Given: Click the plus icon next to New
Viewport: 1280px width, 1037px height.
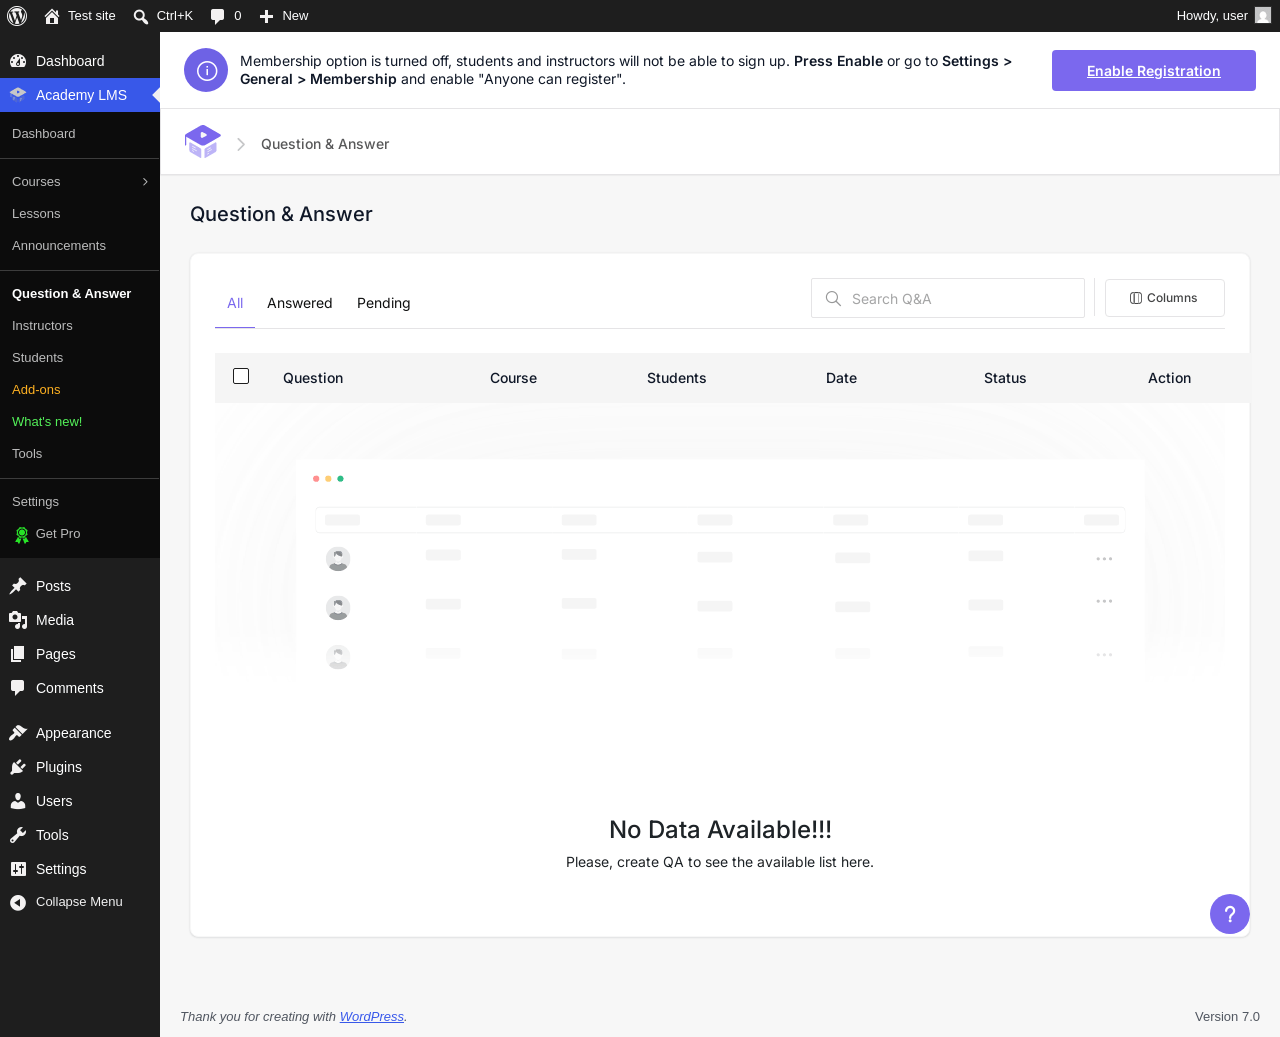Looking at the screenshot, I should click(x=266, y=16).
